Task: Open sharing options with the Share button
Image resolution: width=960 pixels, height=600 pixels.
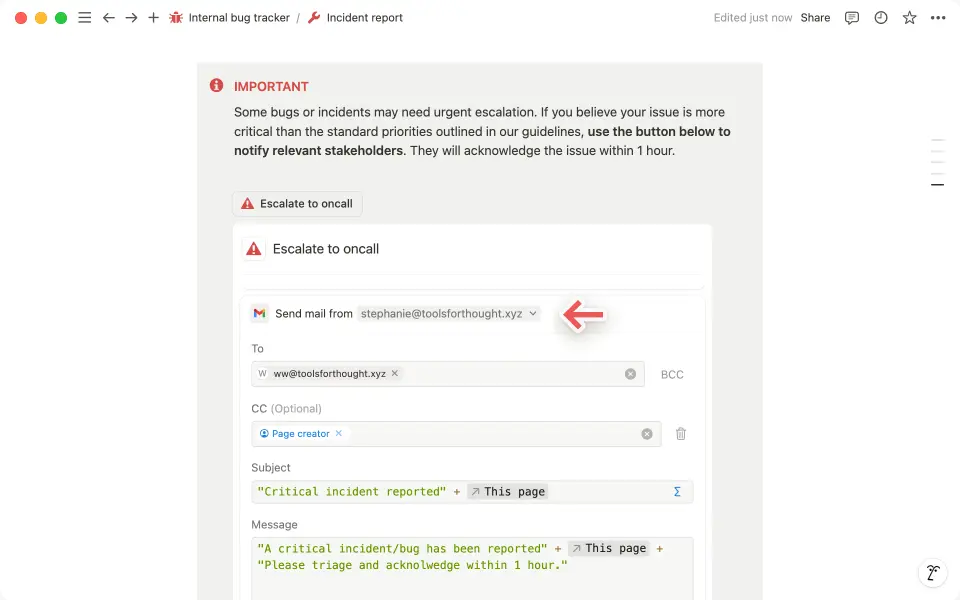Action: click(x=815, y=17)
